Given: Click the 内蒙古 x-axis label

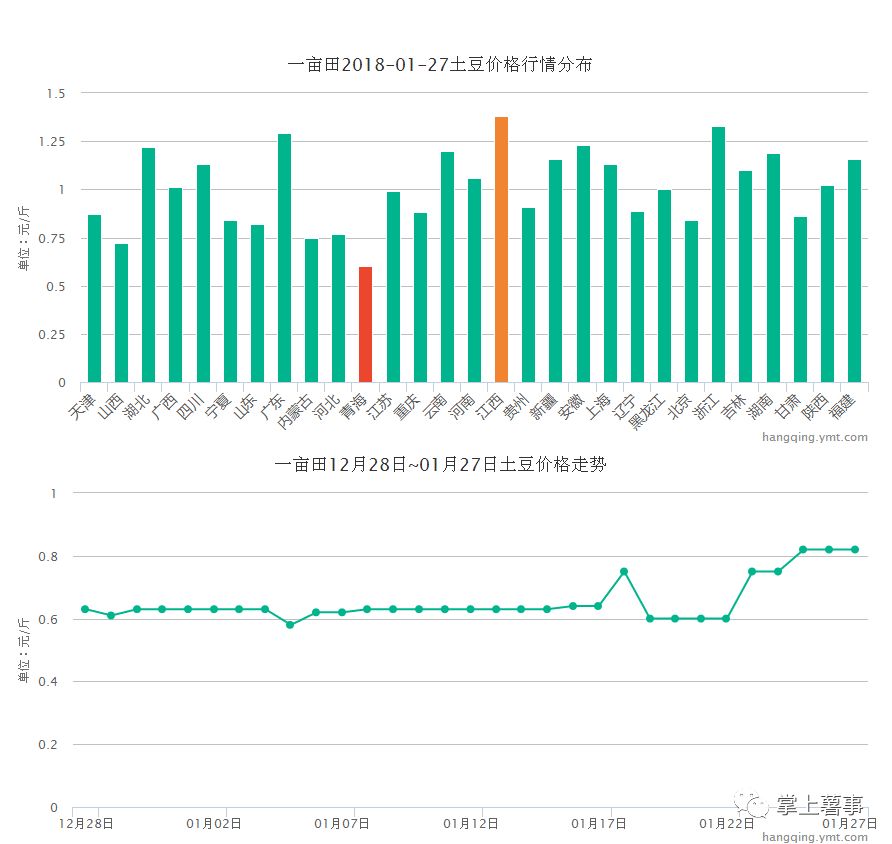Looking at the screenshot, I should point(295,412).
